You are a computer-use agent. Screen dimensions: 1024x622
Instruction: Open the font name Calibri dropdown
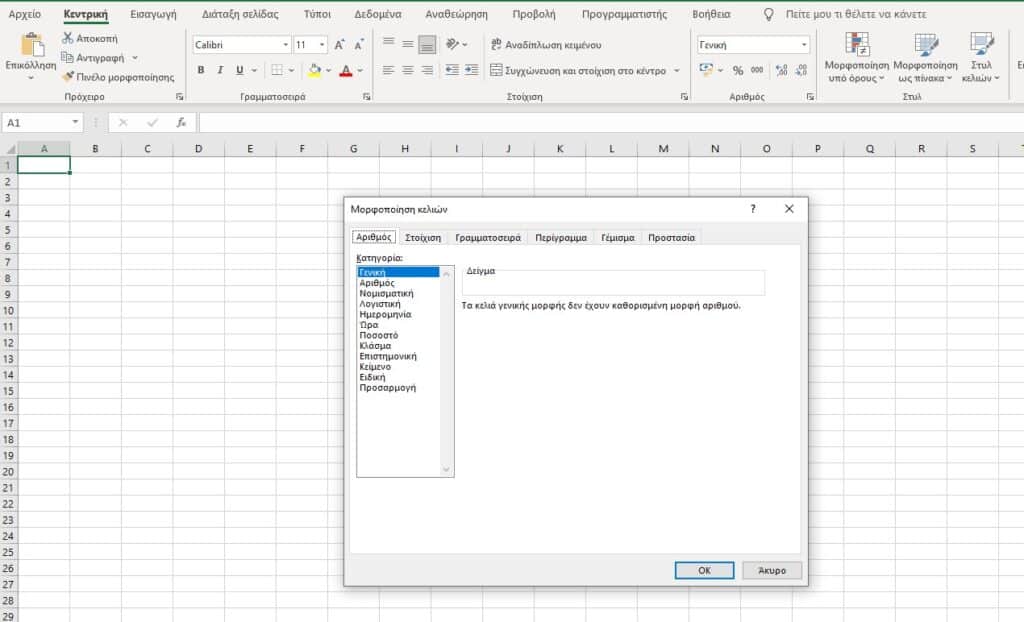coord(285,44)
